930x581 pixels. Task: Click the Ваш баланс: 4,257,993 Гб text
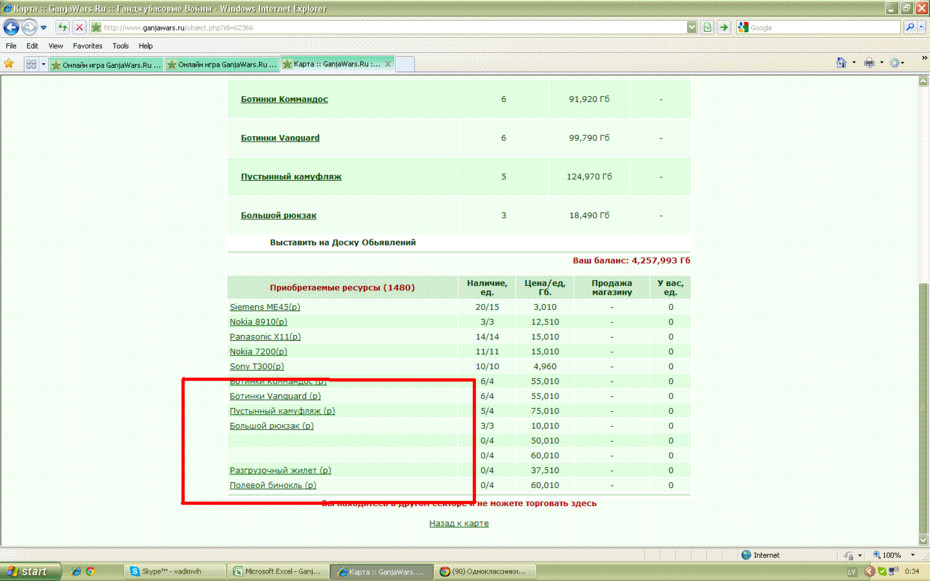631,260
